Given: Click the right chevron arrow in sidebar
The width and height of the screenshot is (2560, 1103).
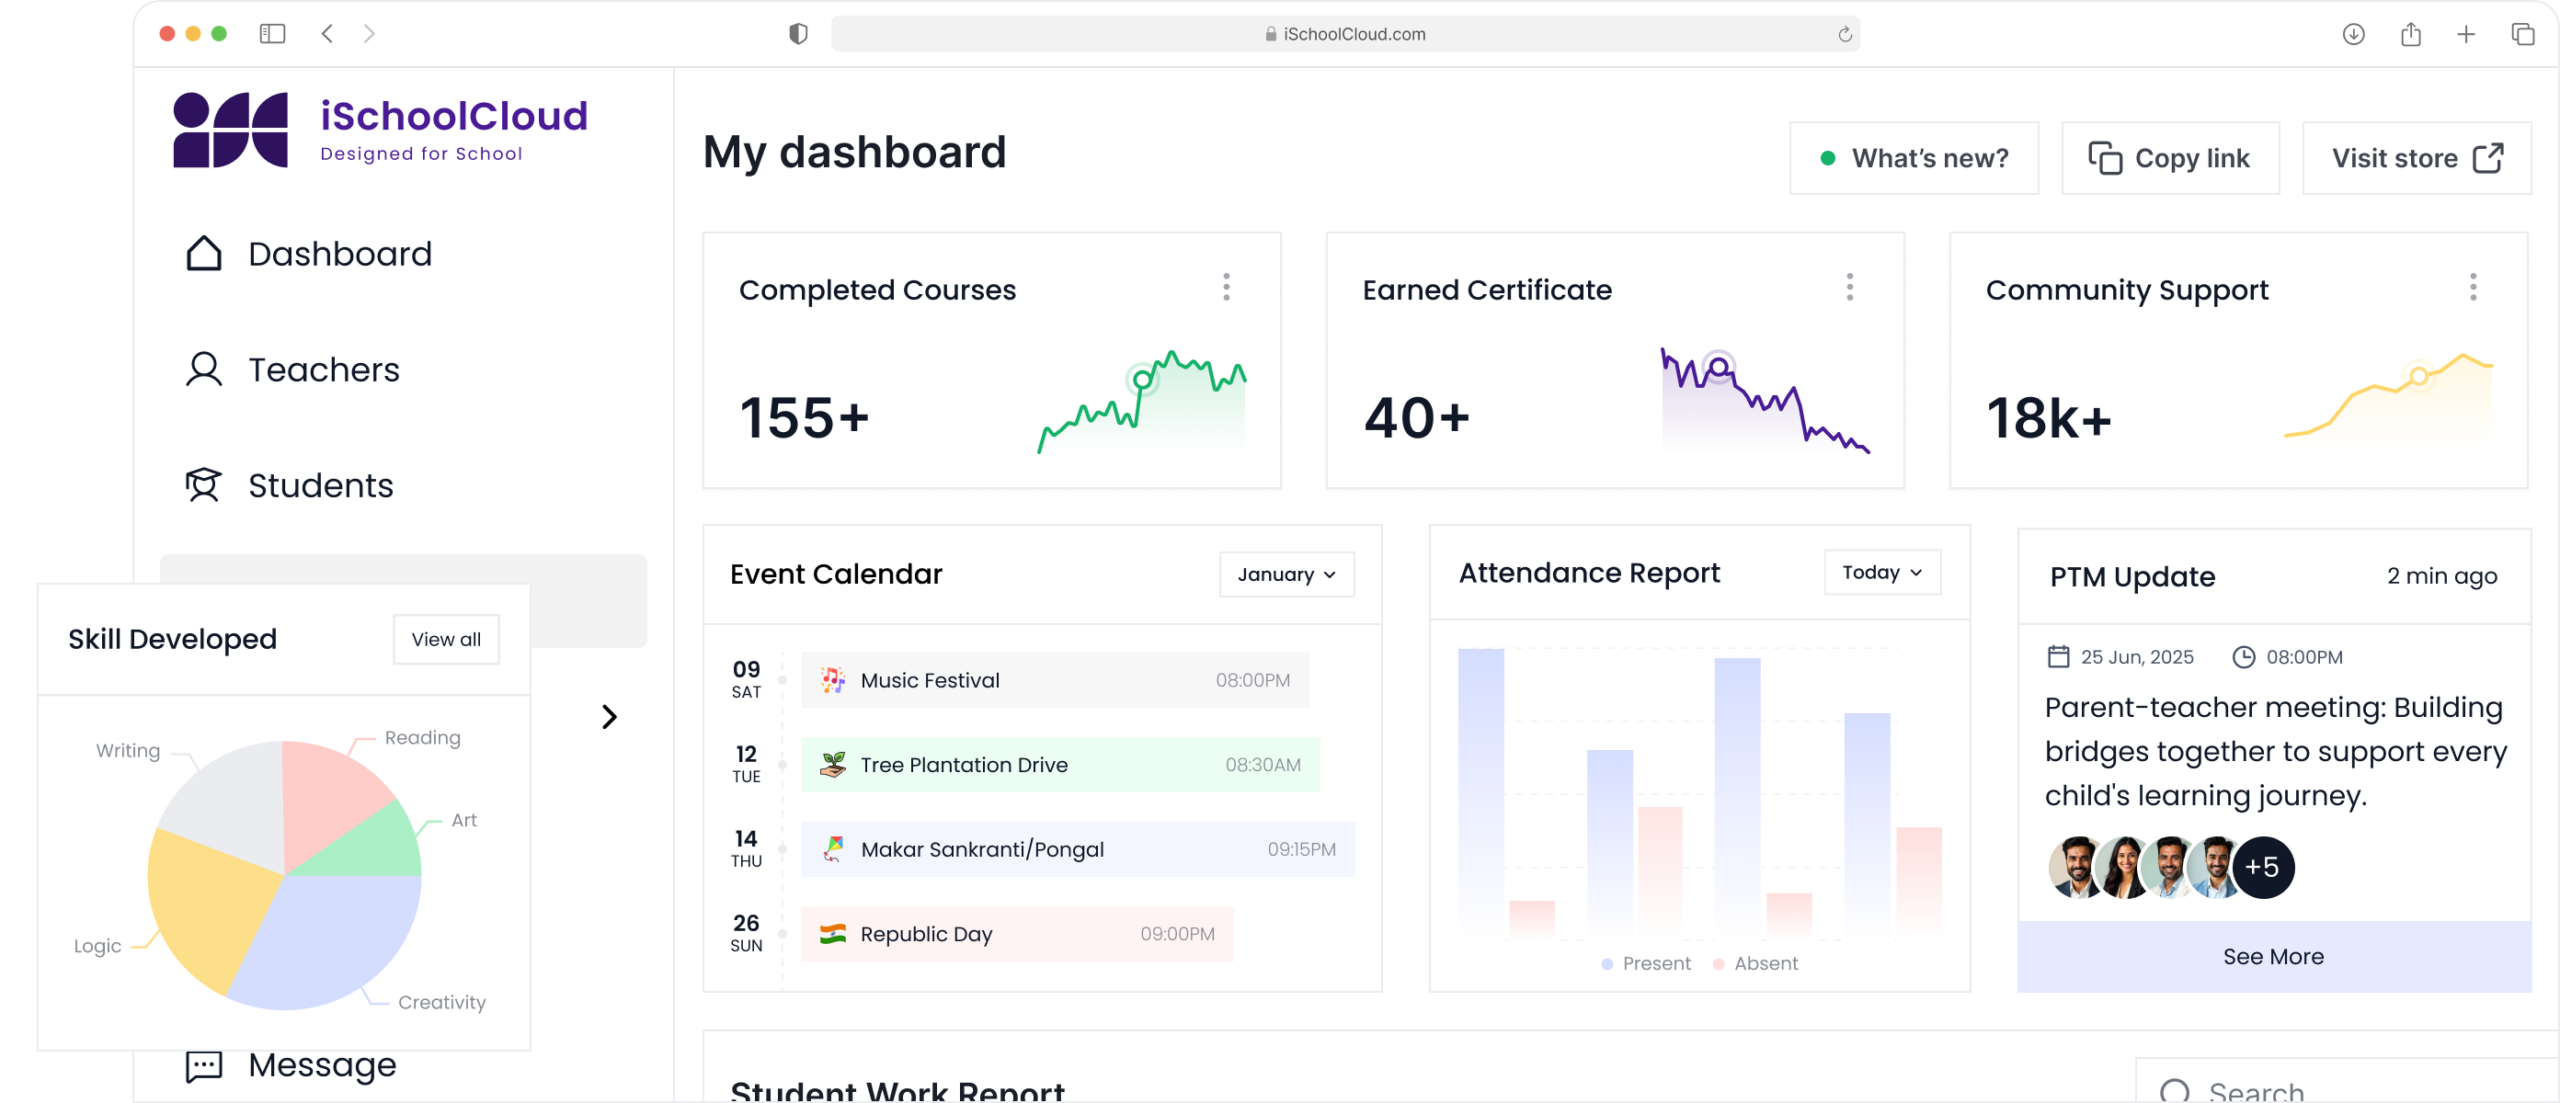Looking at the screenshot, I should (x=609, y=717).
